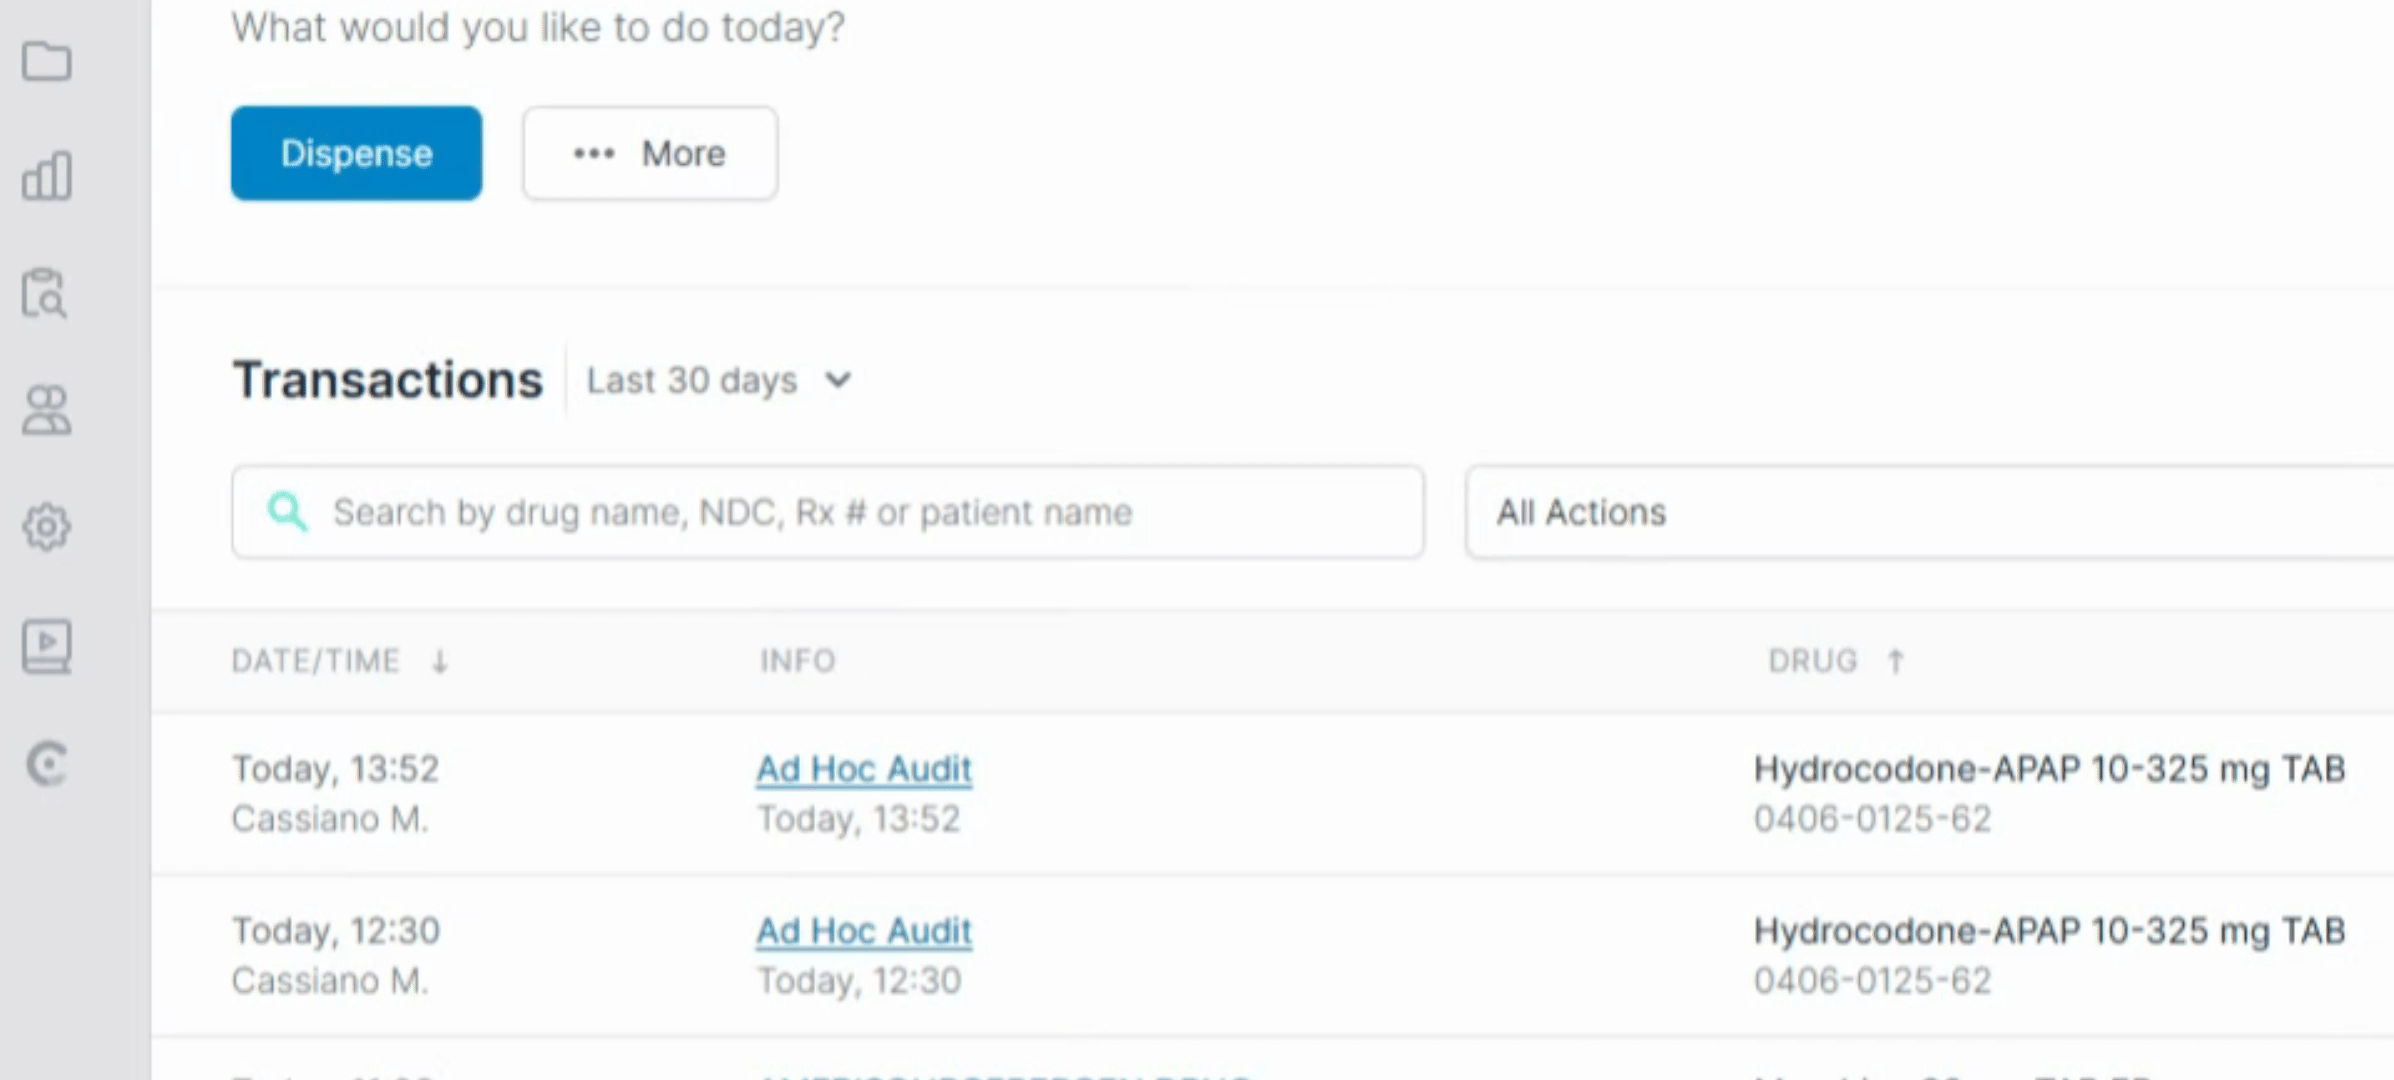Open the clipboard search audit icon
Viewport: 2394px width, 1080px height.
tap(45, 293)
